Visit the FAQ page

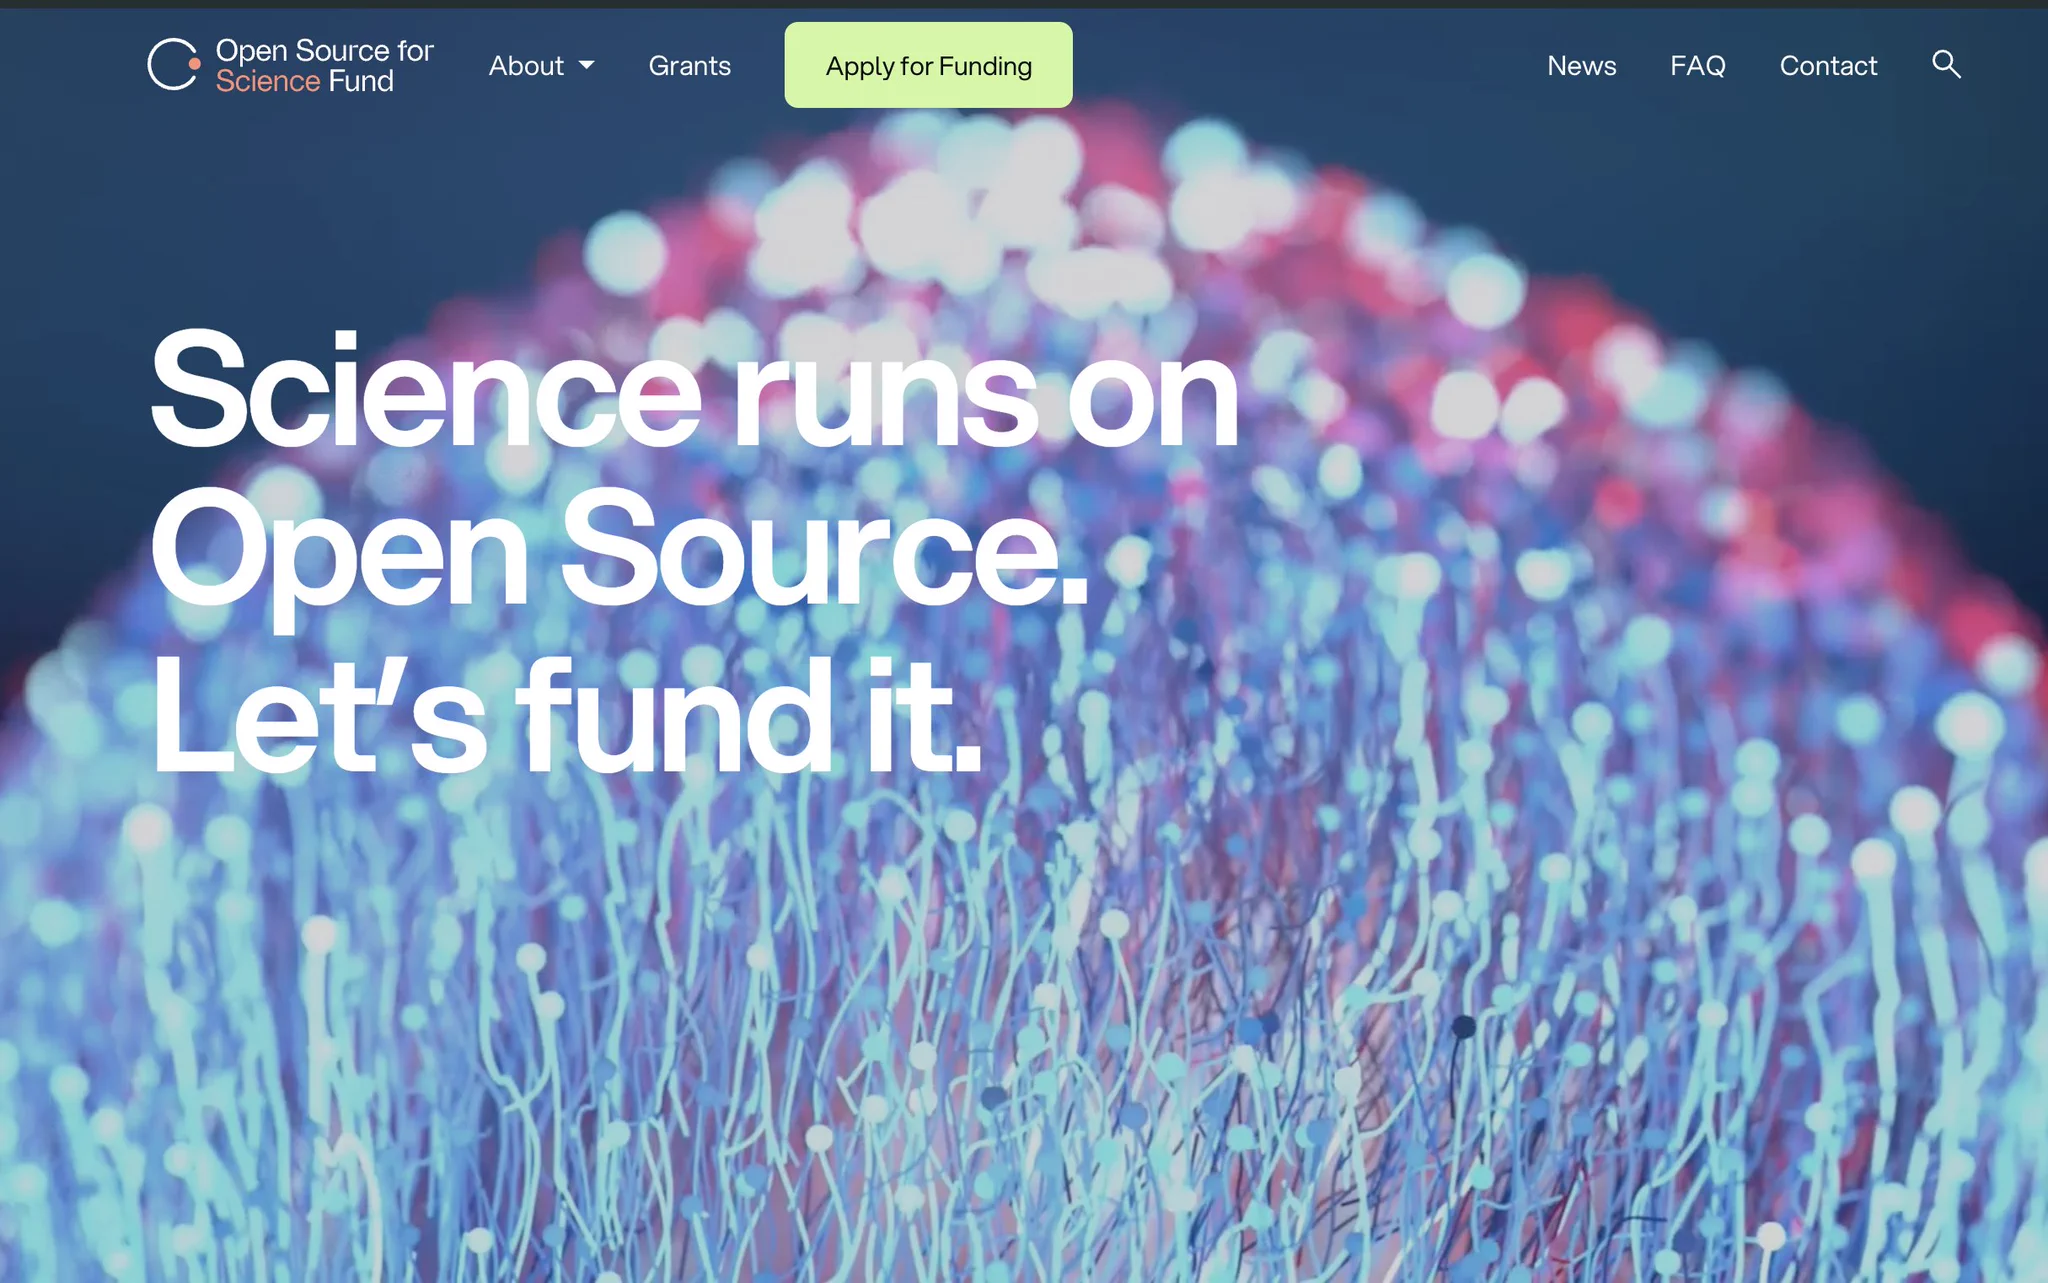coord(1697,65)
